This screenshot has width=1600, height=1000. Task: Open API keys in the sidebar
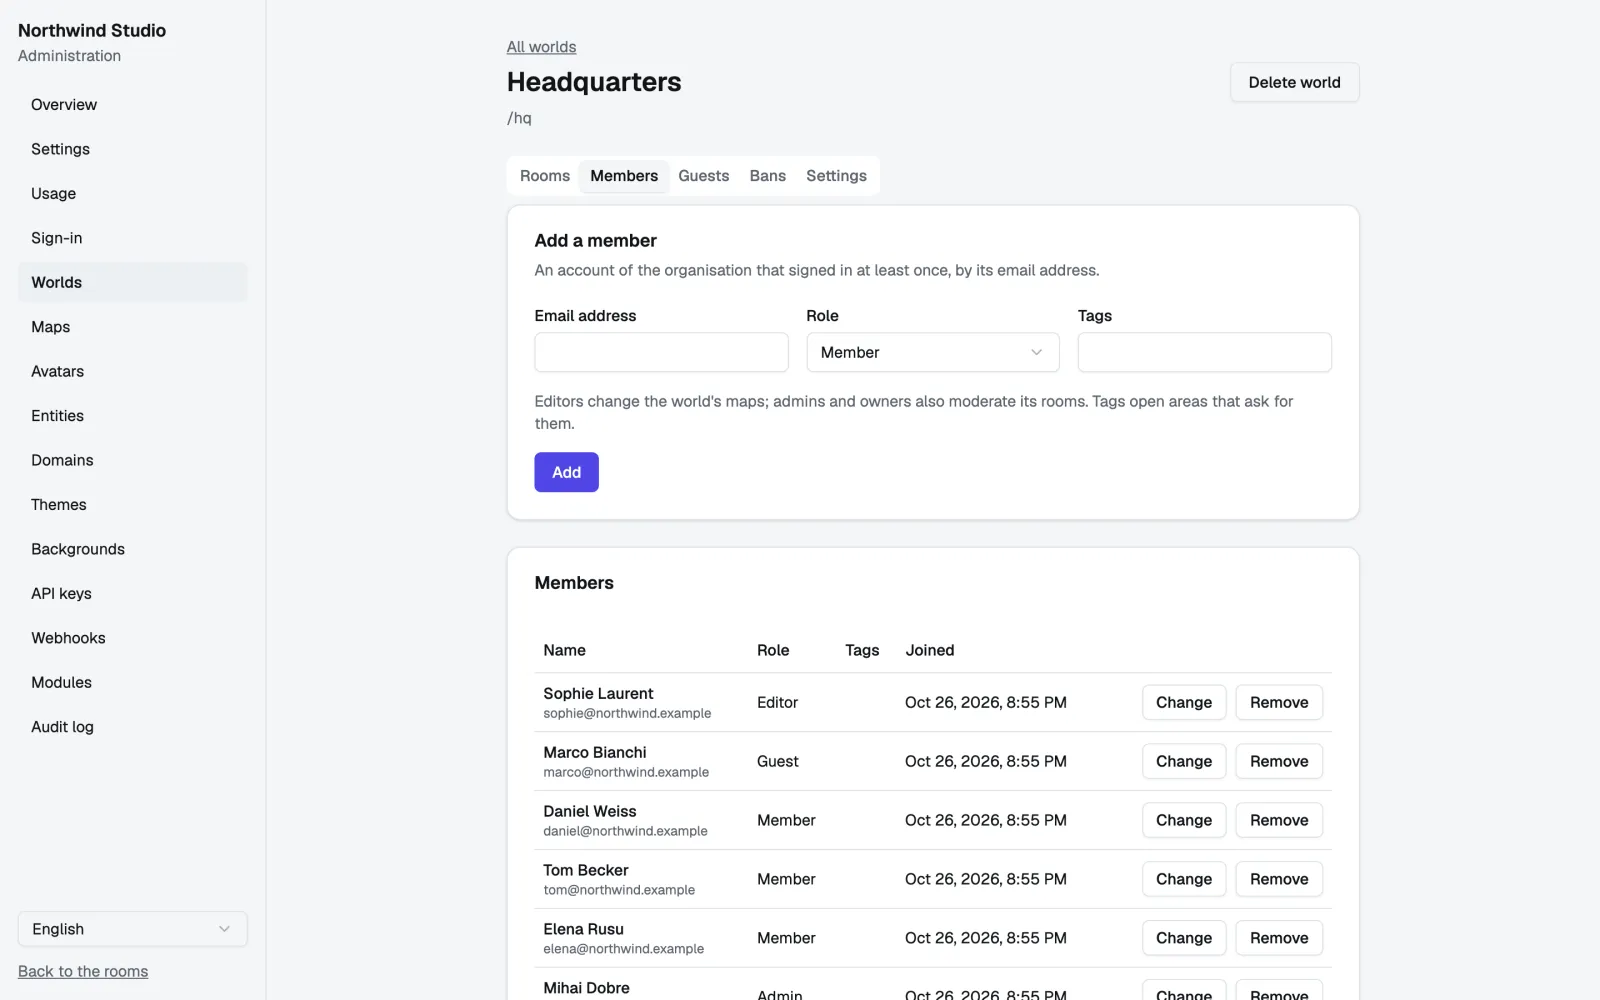[132, 594]
